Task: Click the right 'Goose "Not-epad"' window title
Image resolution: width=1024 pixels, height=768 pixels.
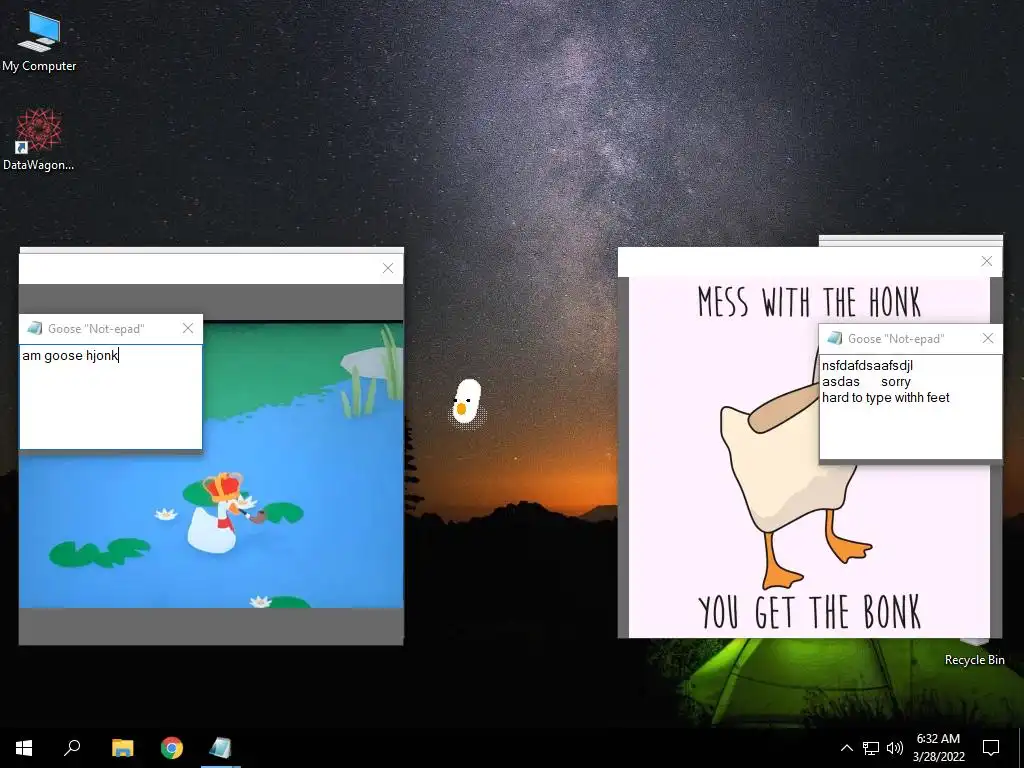Action: coord(896,338)
